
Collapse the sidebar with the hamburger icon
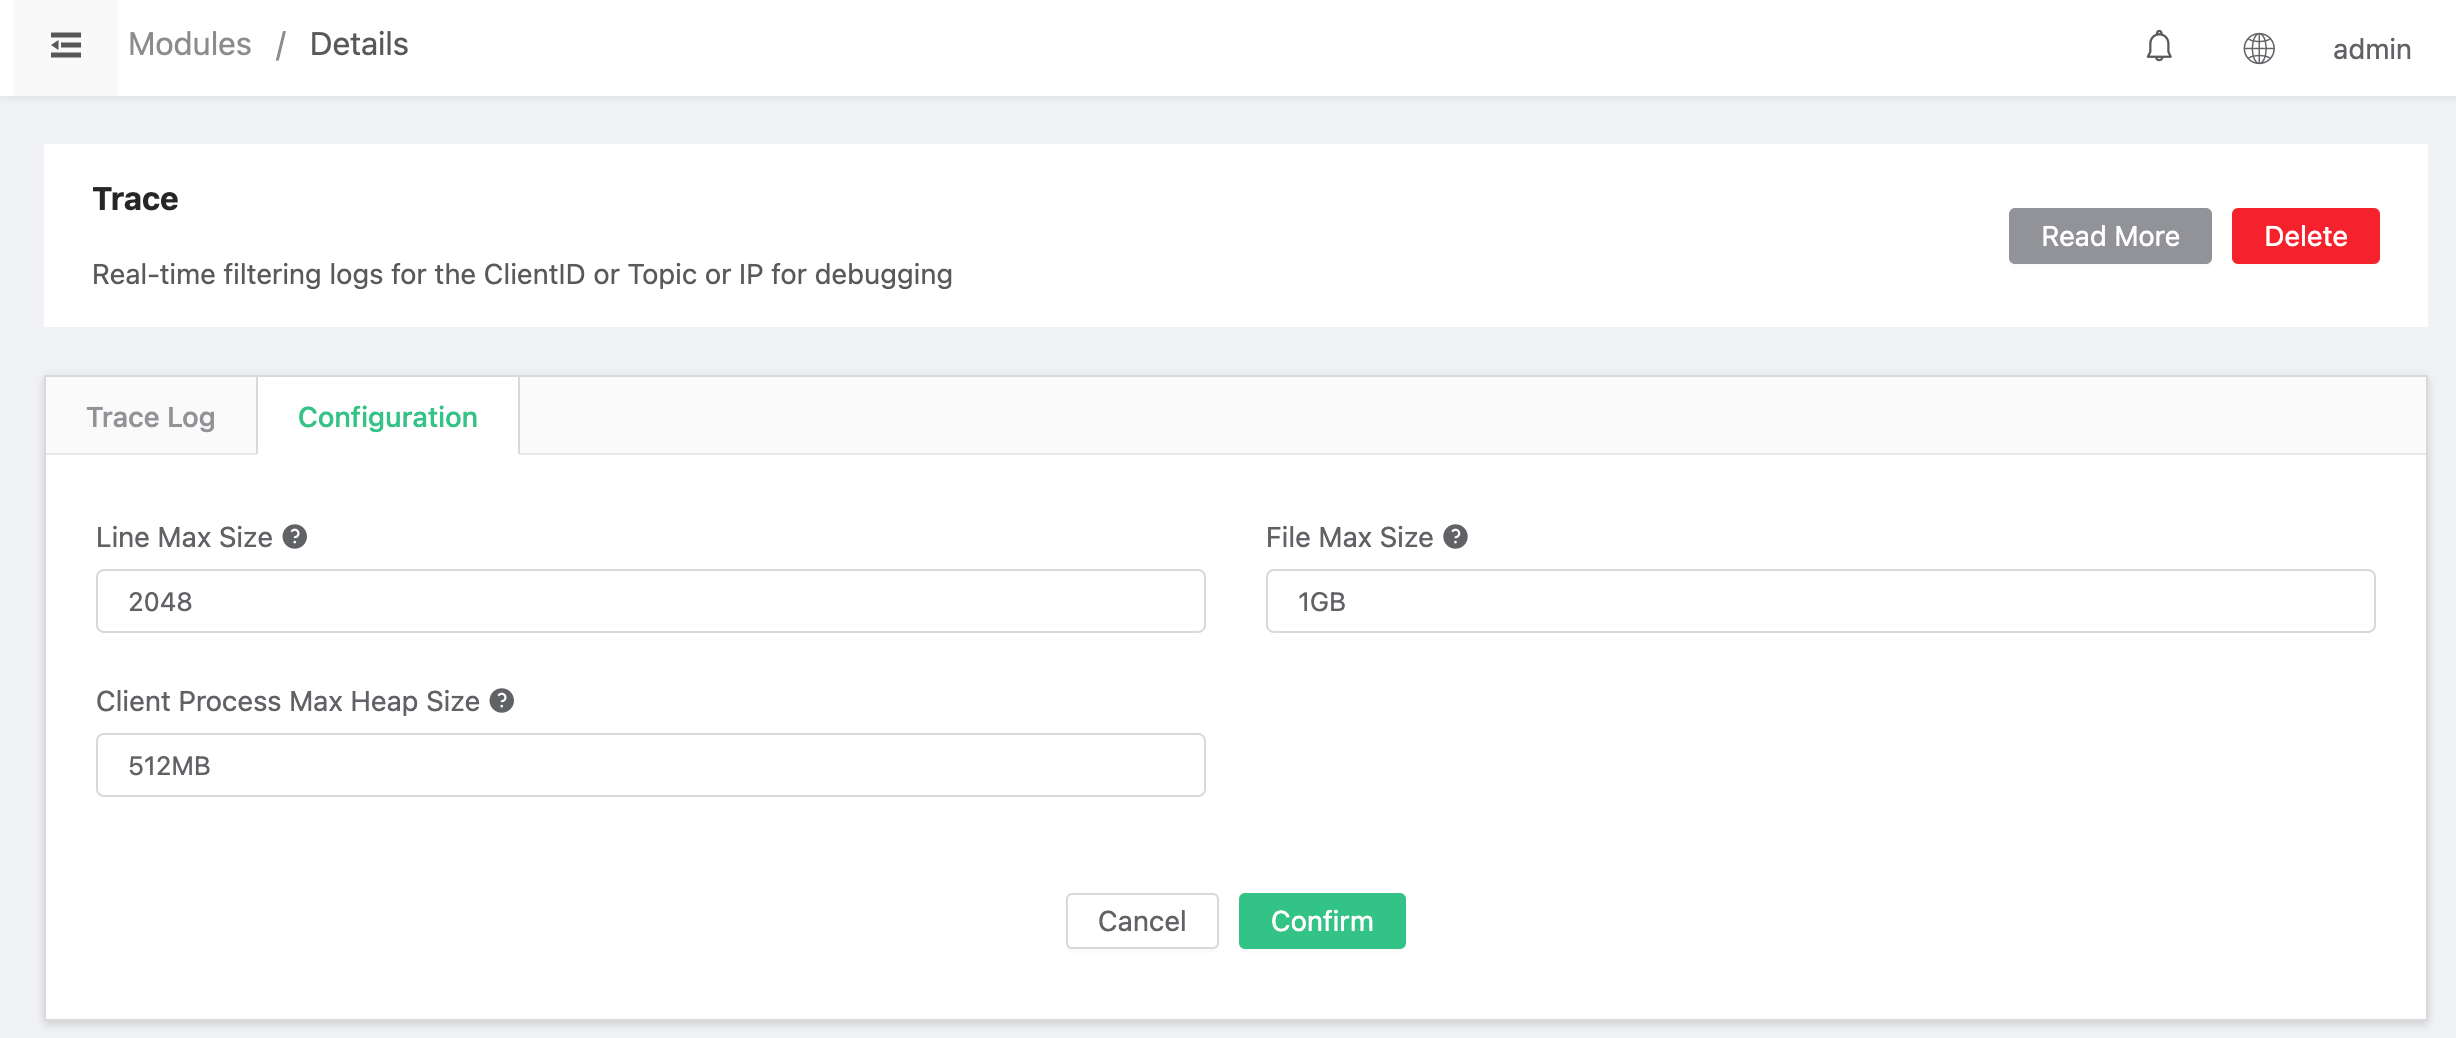point(66,46)
